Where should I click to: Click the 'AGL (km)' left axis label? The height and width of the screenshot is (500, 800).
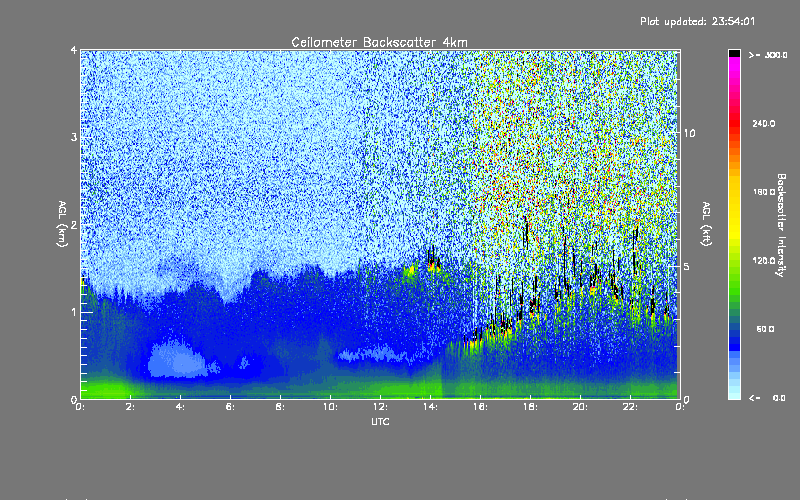pyautogui.click(x=63, y=224)
